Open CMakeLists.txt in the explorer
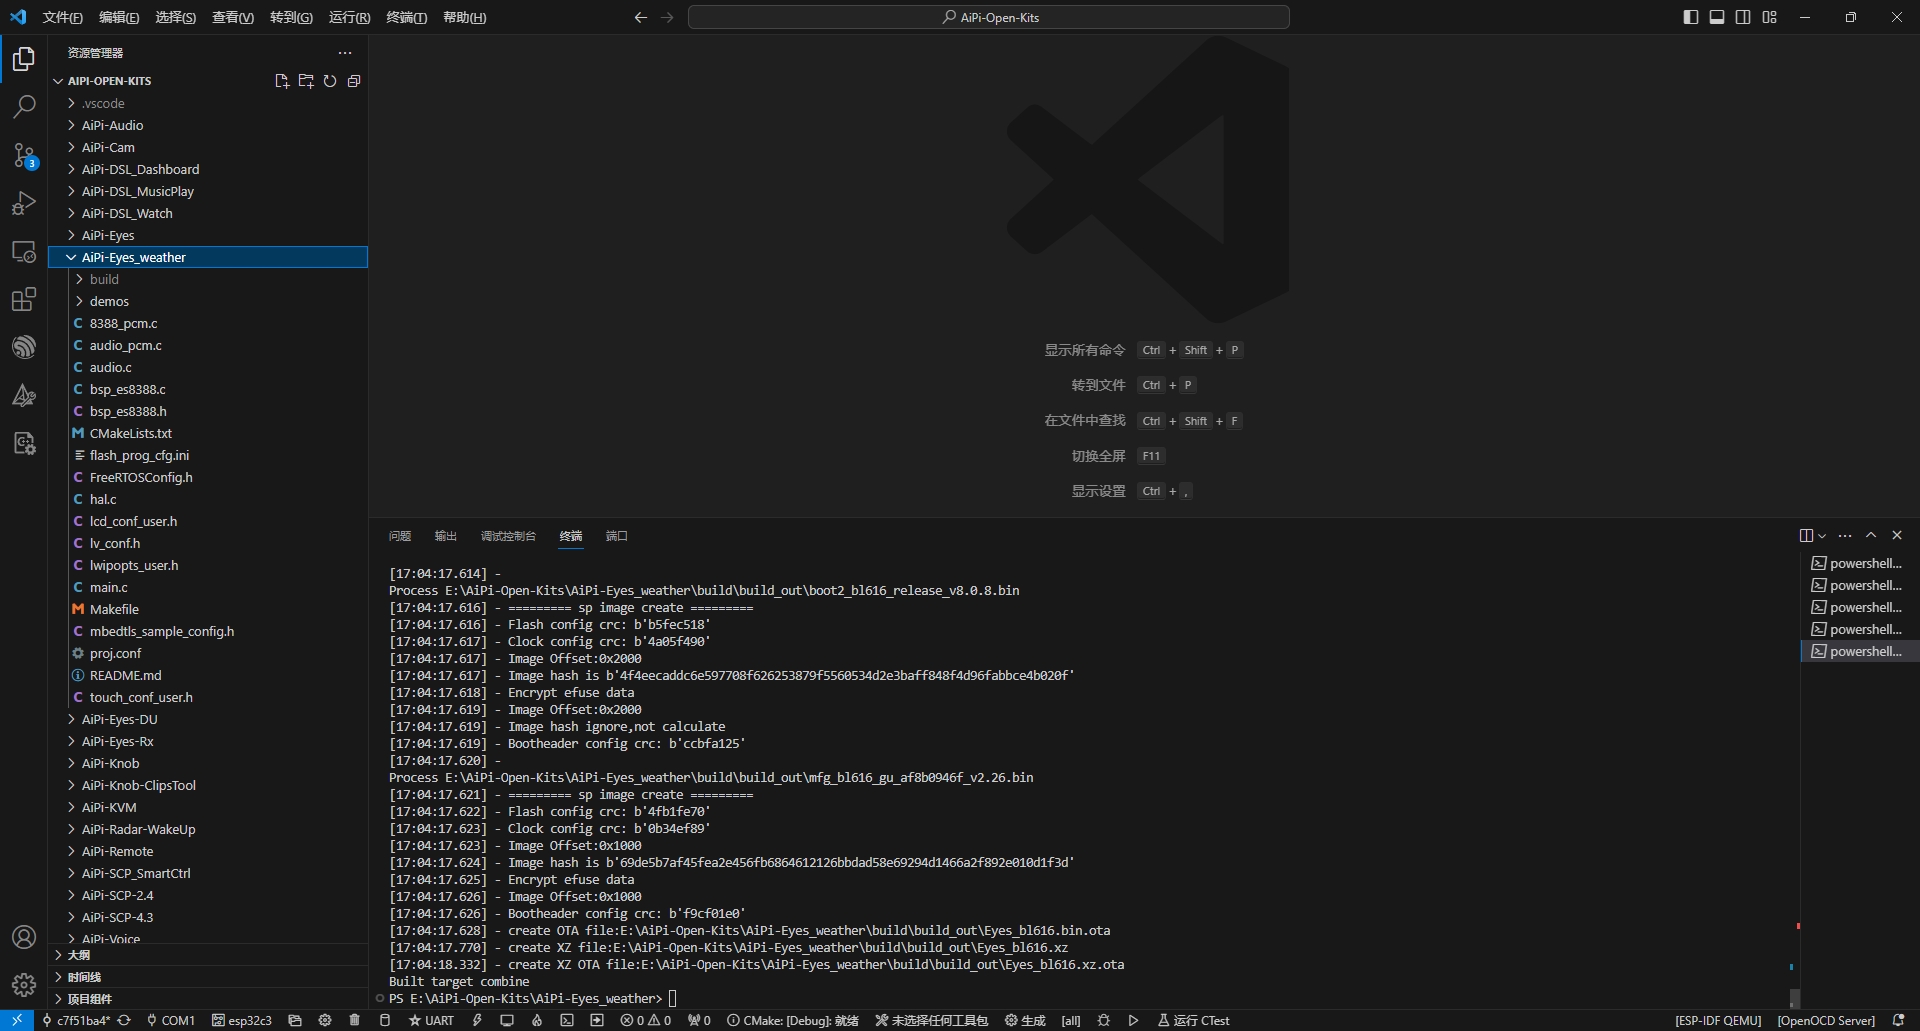 click(208, 433)
